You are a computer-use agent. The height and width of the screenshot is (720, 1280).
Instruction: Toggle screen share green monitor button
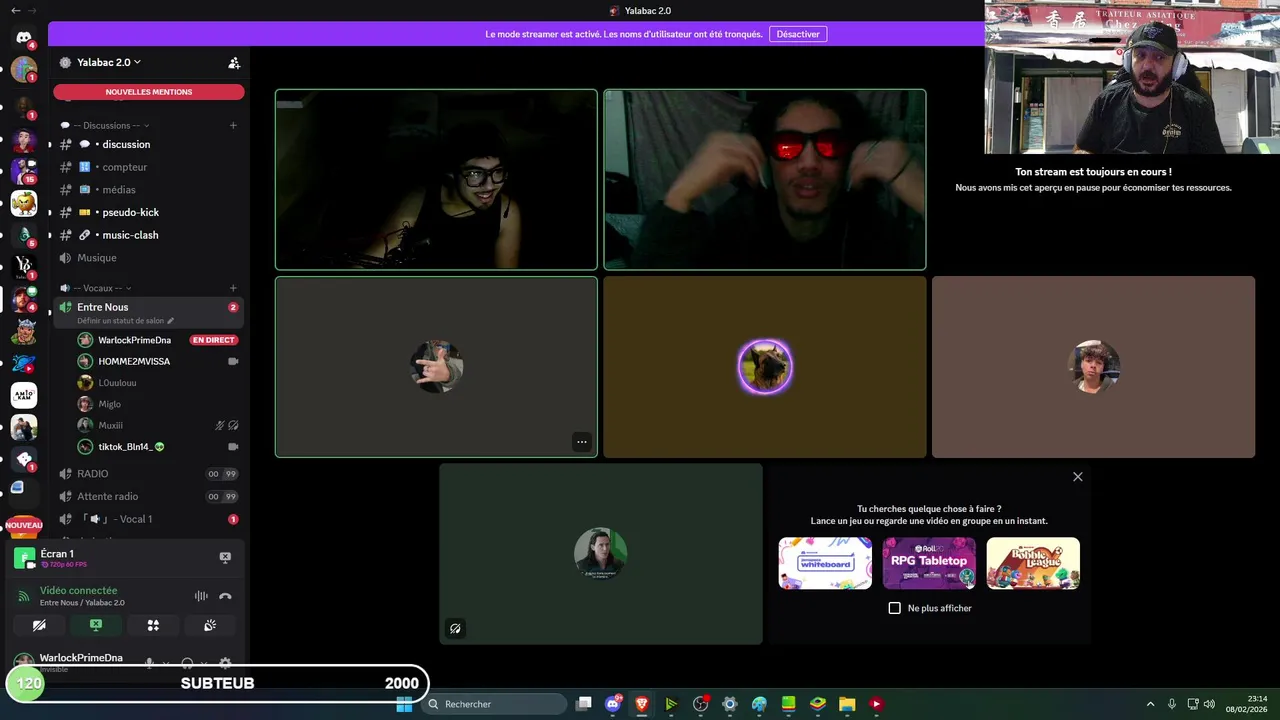point(96,625)
